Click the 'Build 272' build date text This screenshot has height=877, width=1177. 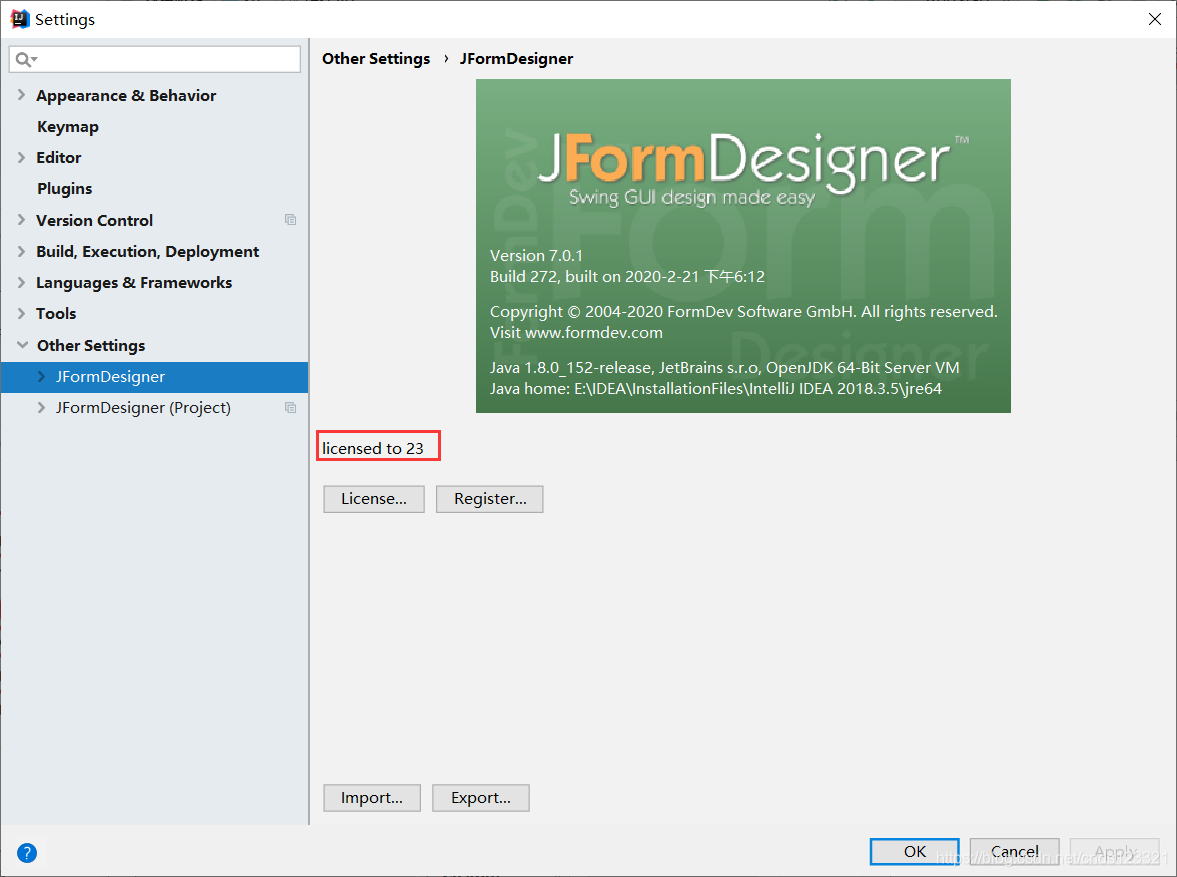coord(627,276)
